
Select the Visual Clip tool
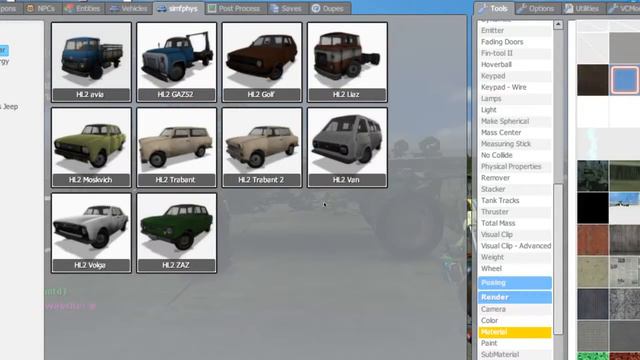[515, 235]
